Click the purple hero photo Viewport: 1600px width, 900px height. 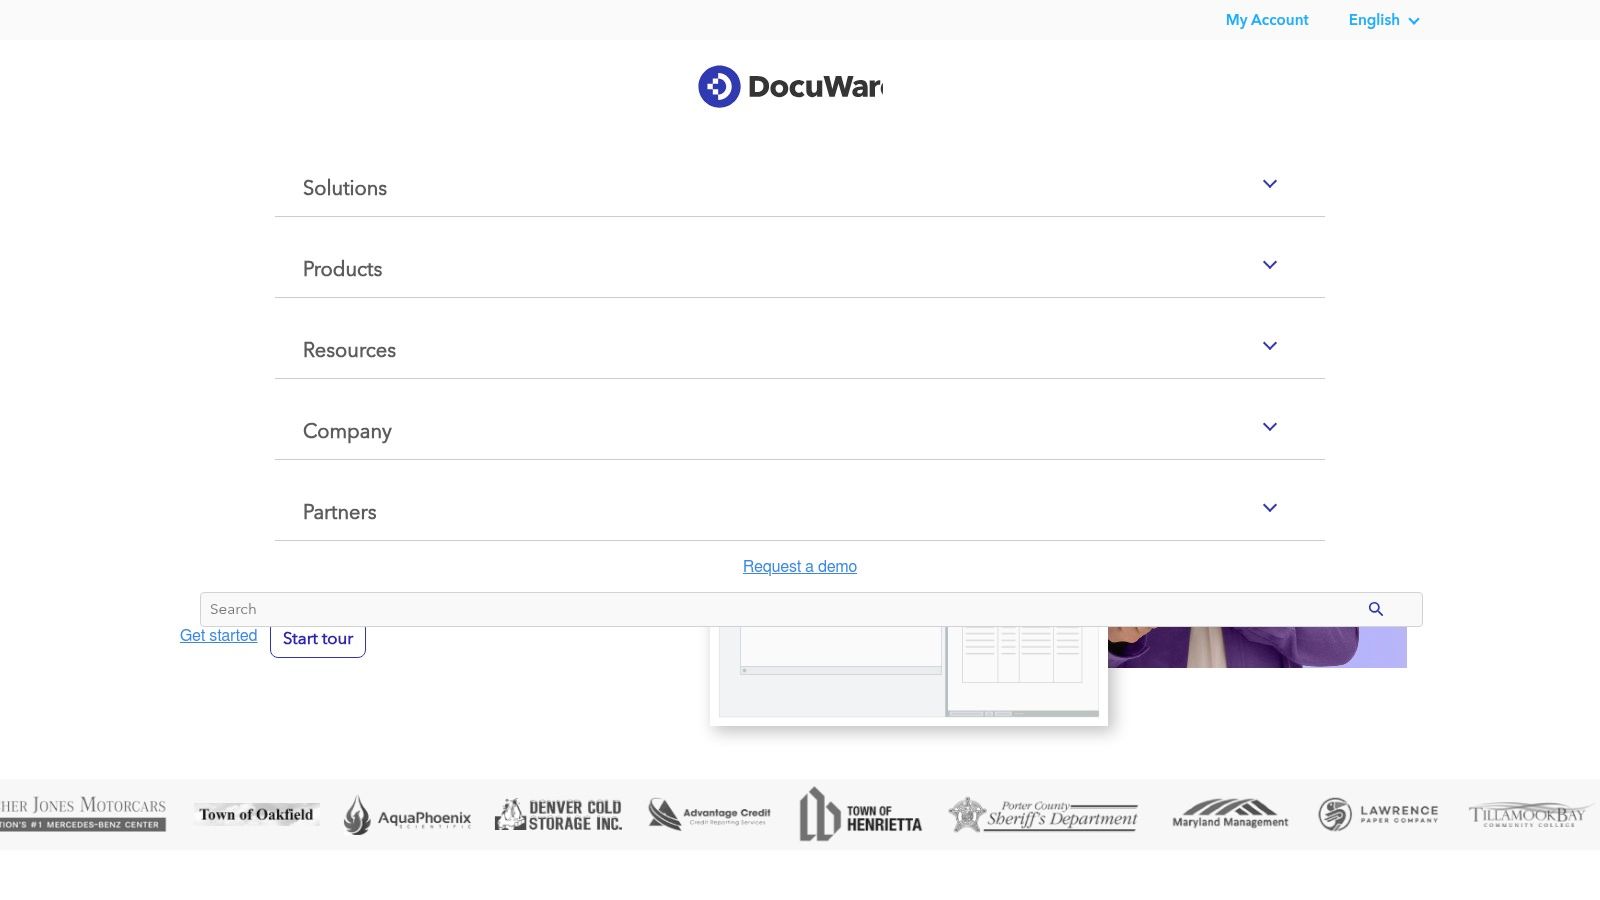[1257, 647]
